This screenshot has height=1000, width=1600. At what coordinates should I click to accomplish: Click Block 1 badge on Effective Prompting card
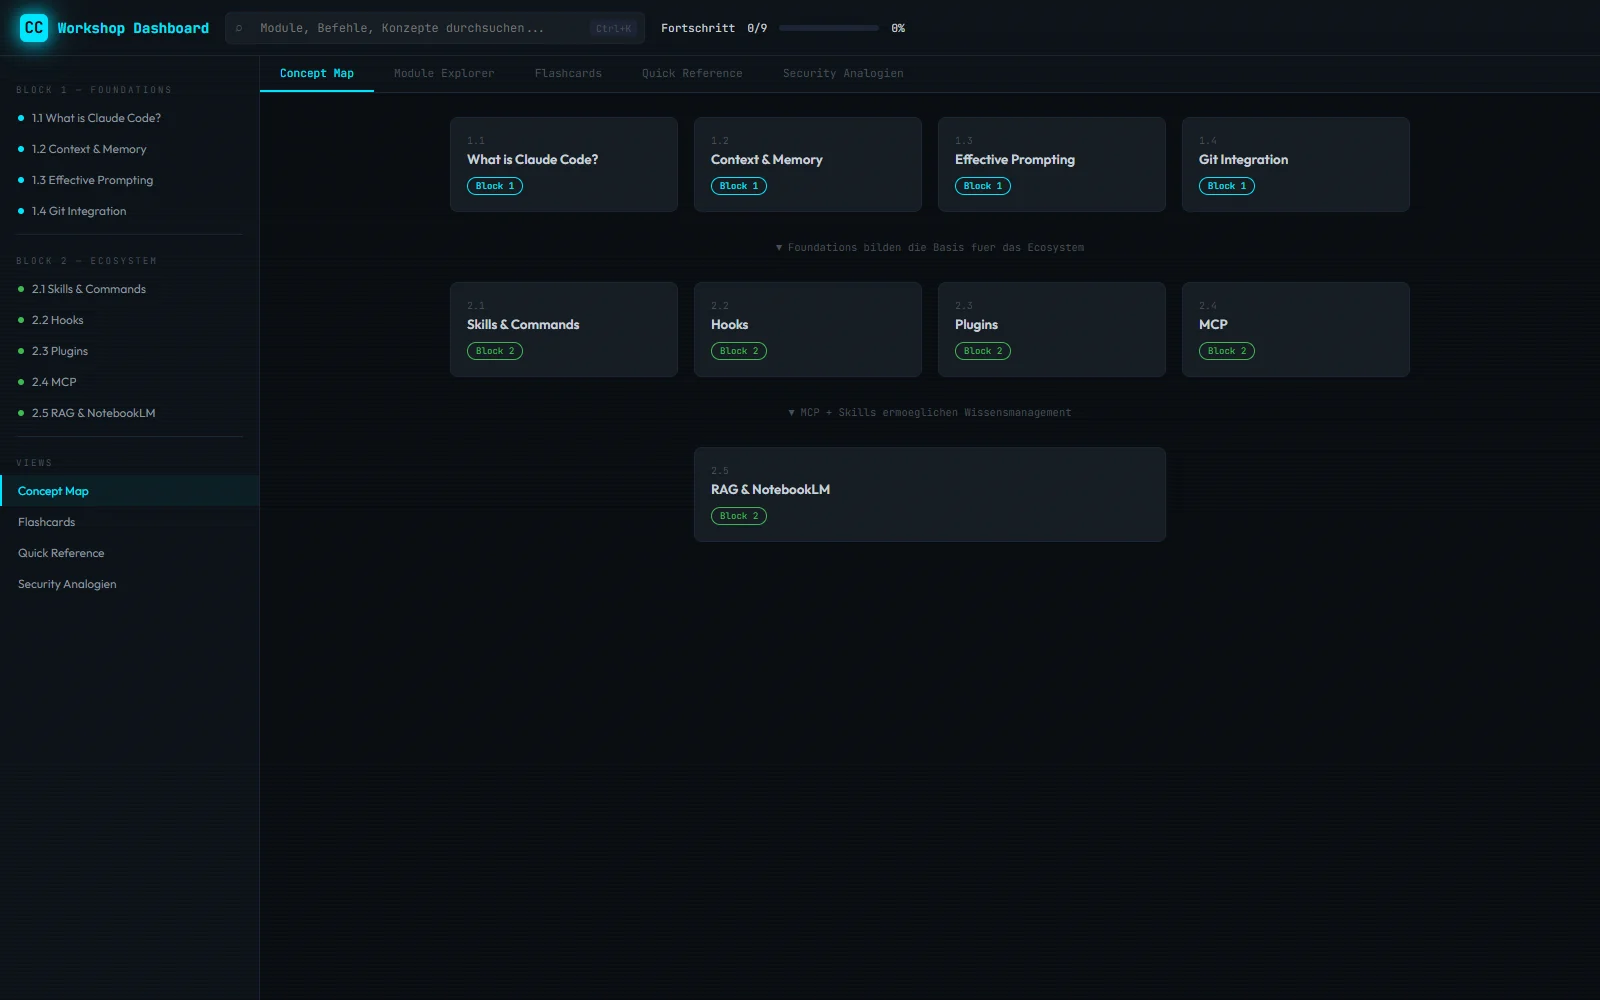coord(983,186)
